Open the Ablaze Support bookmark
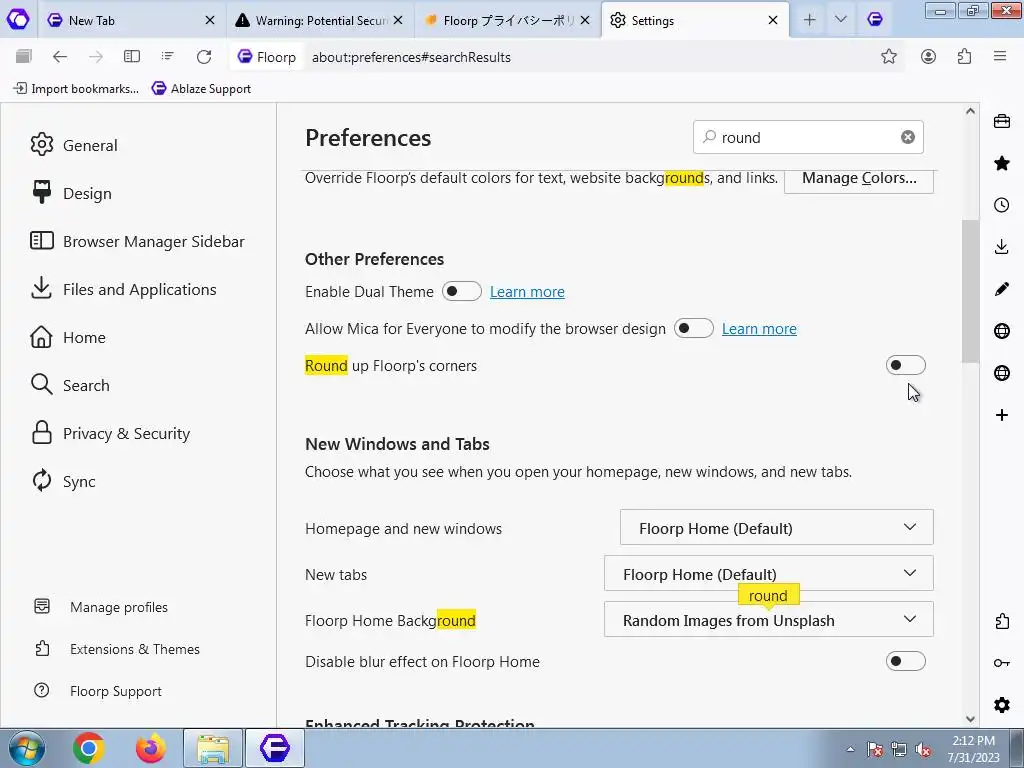This screenshot has height=768, width=1024. pos(201,89)
